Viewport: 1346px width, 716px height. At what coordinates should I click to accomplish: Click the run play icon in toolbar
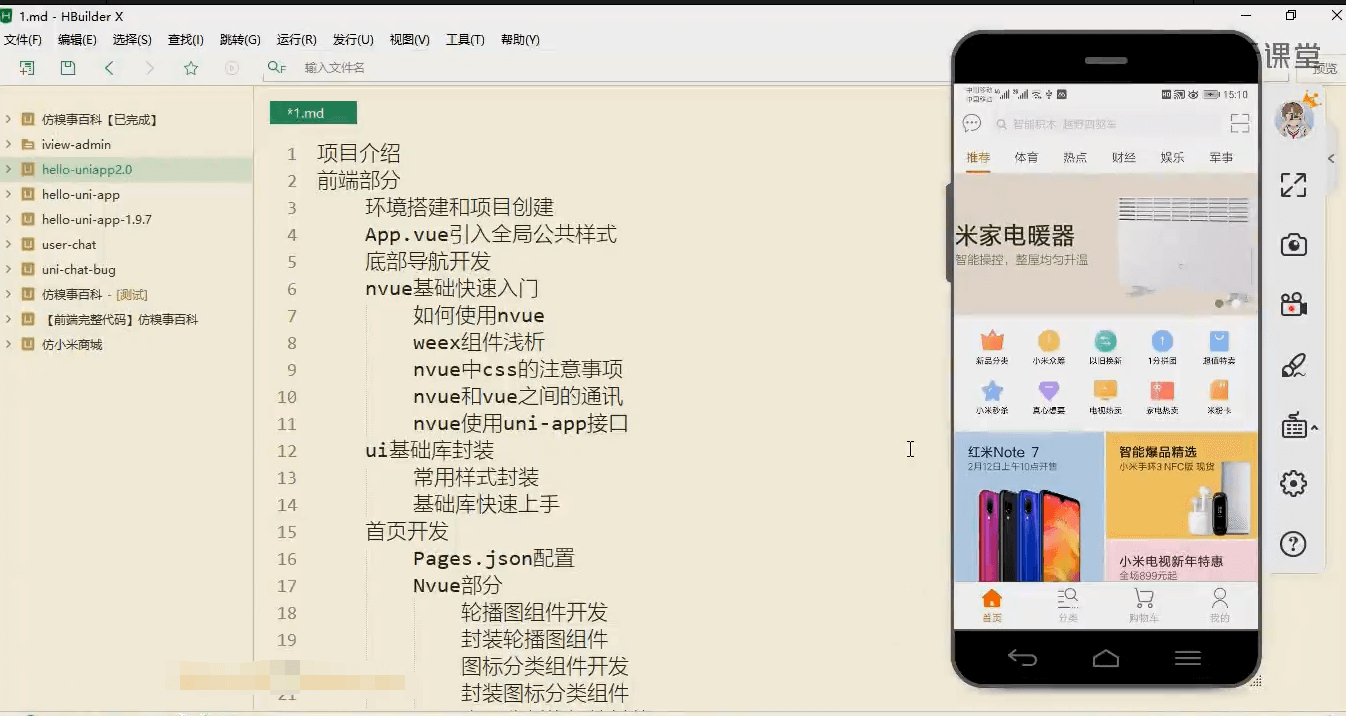point(232,68)
